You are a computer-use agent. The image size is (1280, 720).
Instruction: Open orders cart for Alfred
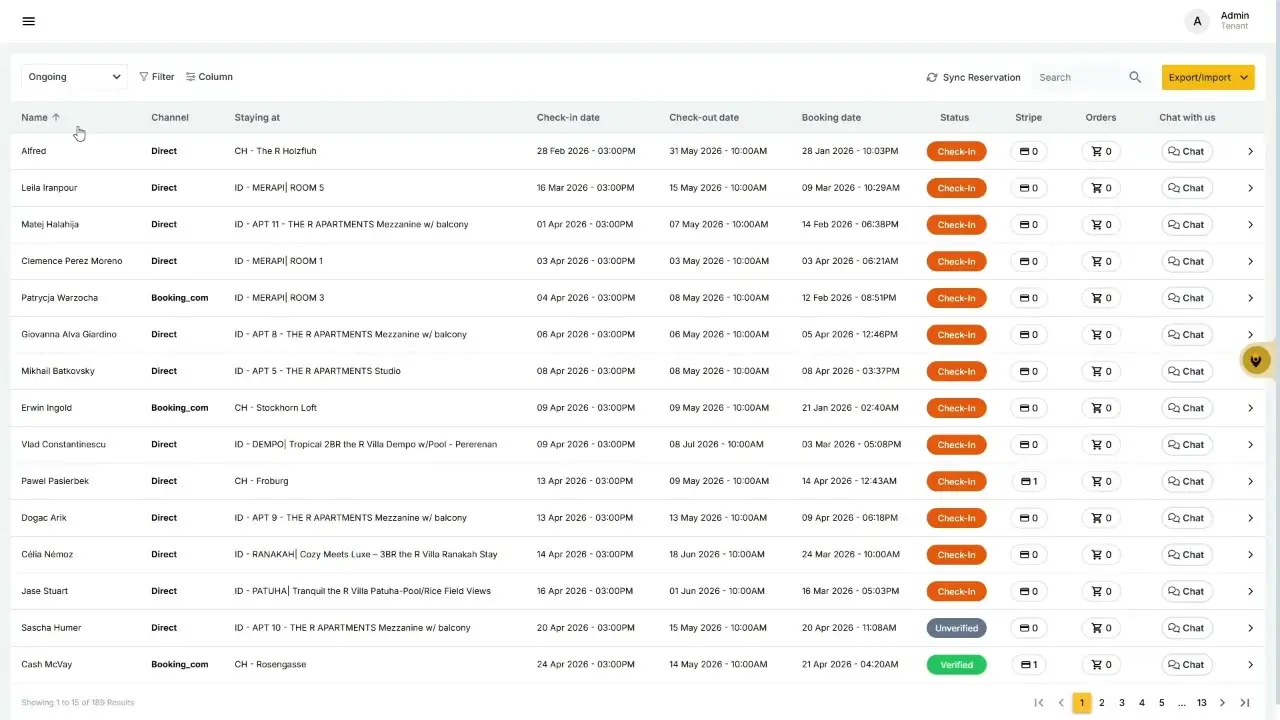[x=1101, y=152]
